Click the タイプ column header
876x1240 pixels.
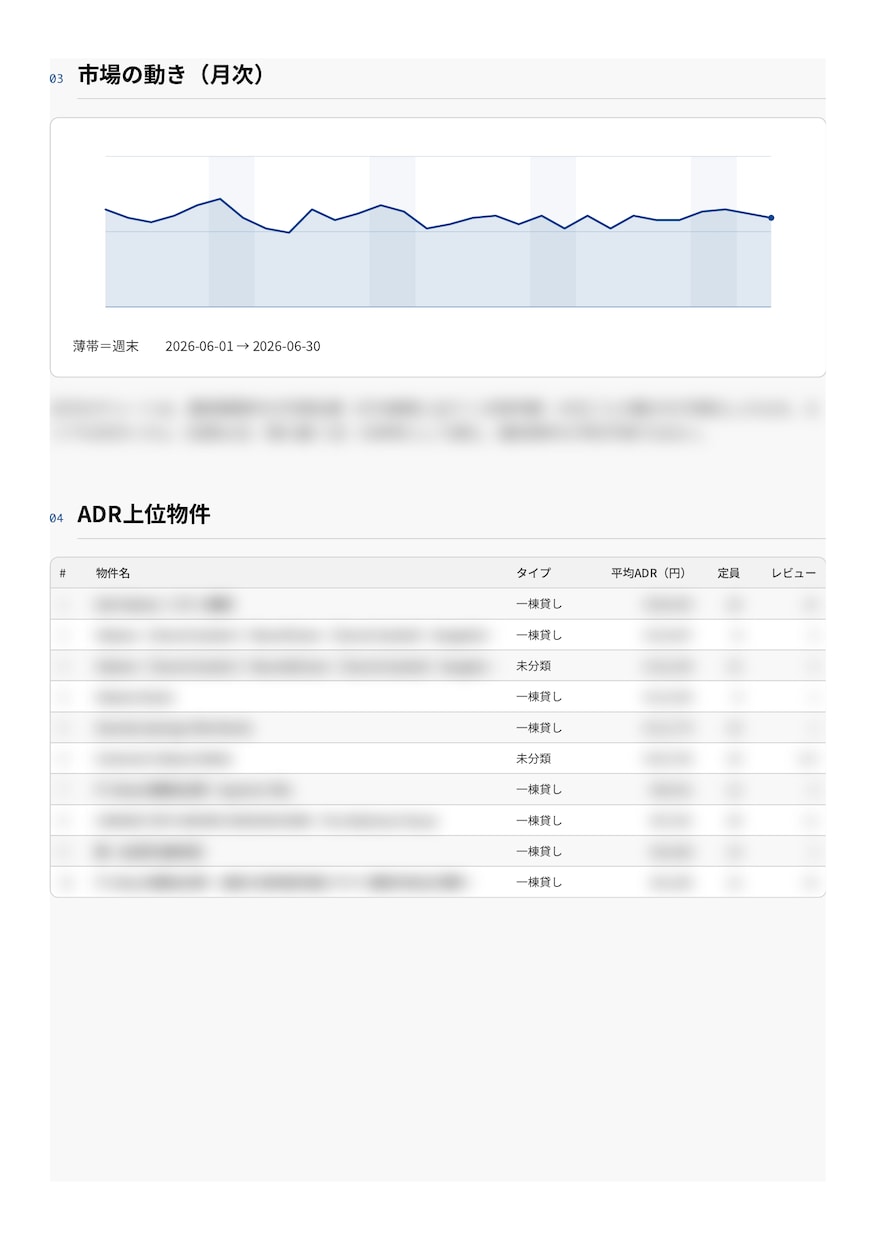click(x=533, y=574)
